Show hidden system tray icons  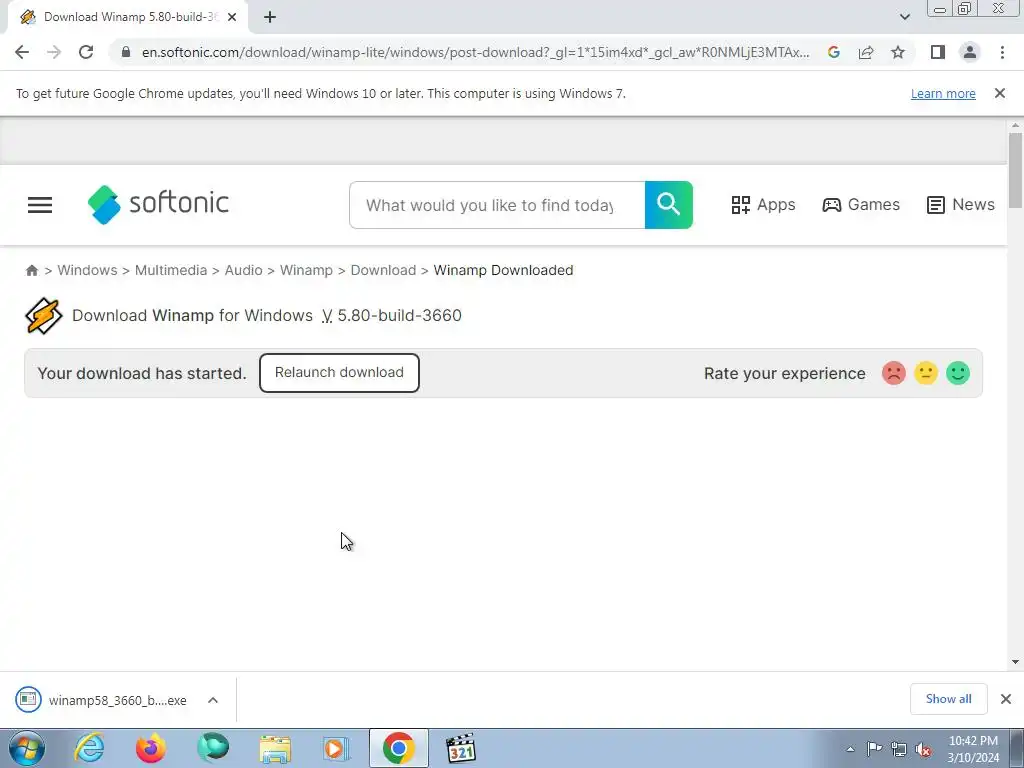pyautogui.click(x=850, y=749)
